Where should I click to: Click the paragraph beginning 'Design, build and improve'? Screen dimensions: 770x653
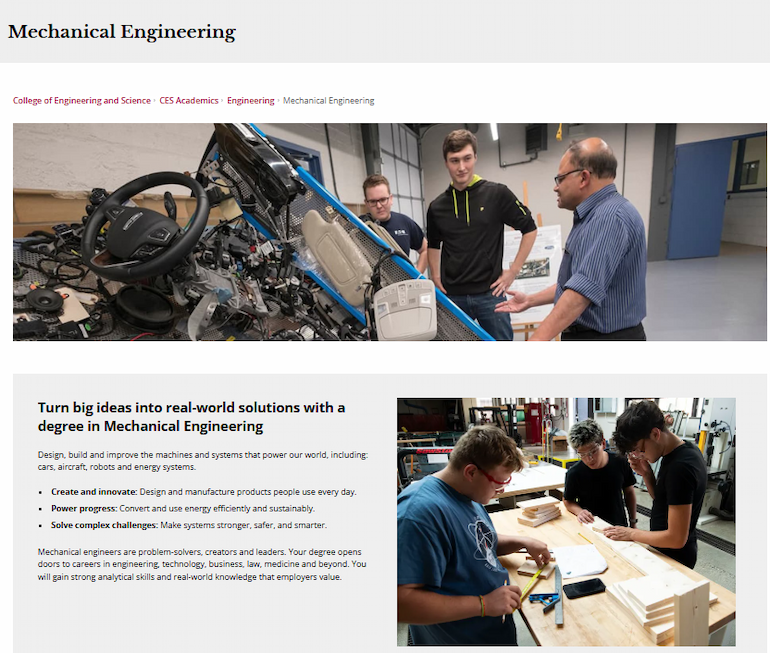(x=203, y=461)
